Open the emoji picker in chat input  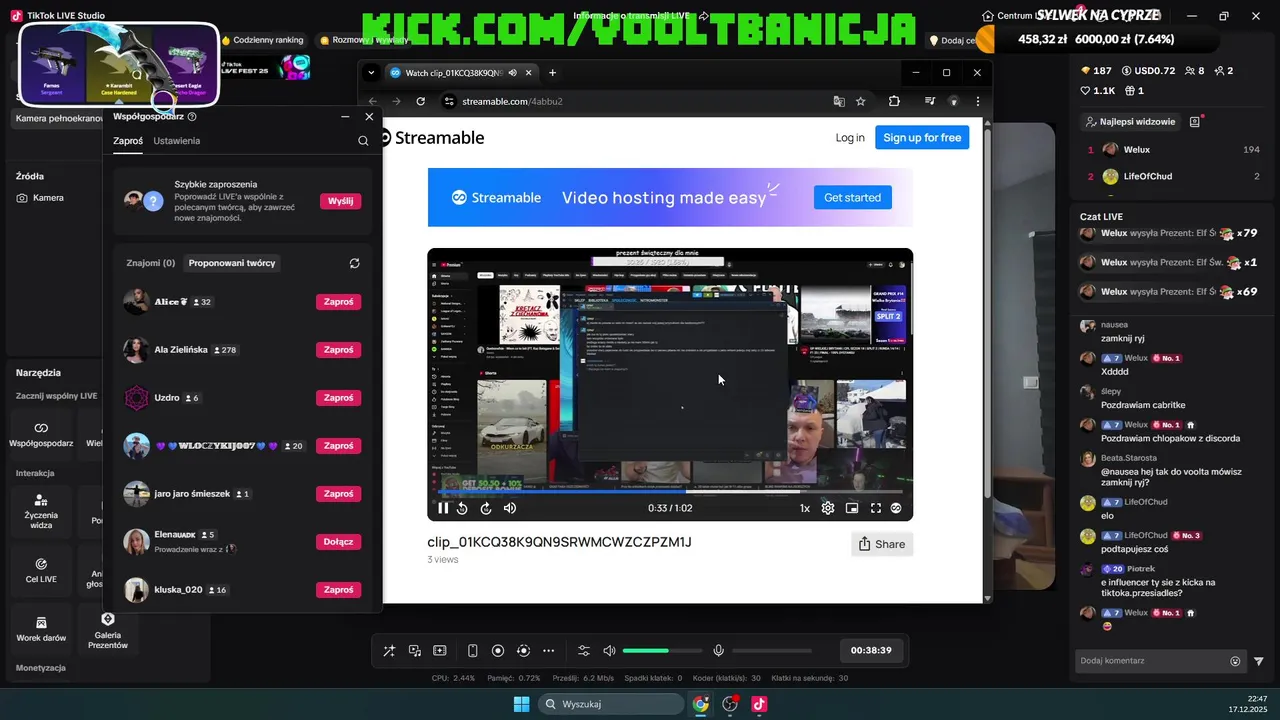click(x=1235, y=661)
